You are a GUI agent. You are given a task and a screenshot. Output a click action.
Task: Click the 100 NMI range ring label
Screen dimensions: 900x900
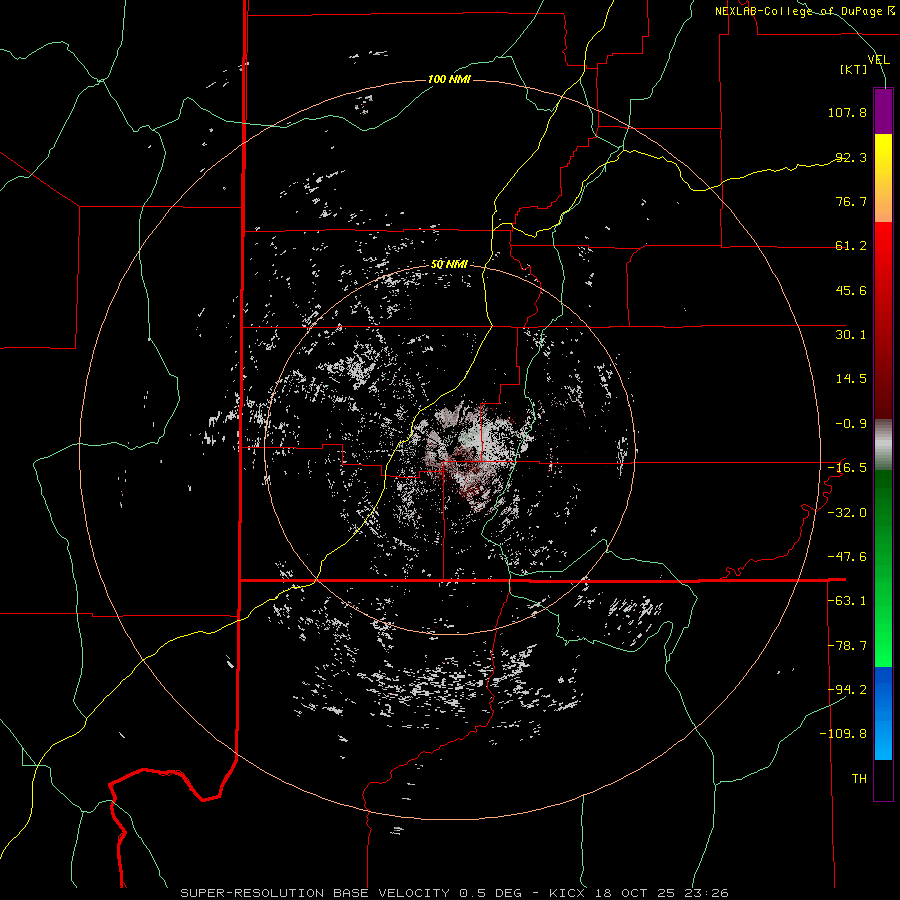pos(449,79)
